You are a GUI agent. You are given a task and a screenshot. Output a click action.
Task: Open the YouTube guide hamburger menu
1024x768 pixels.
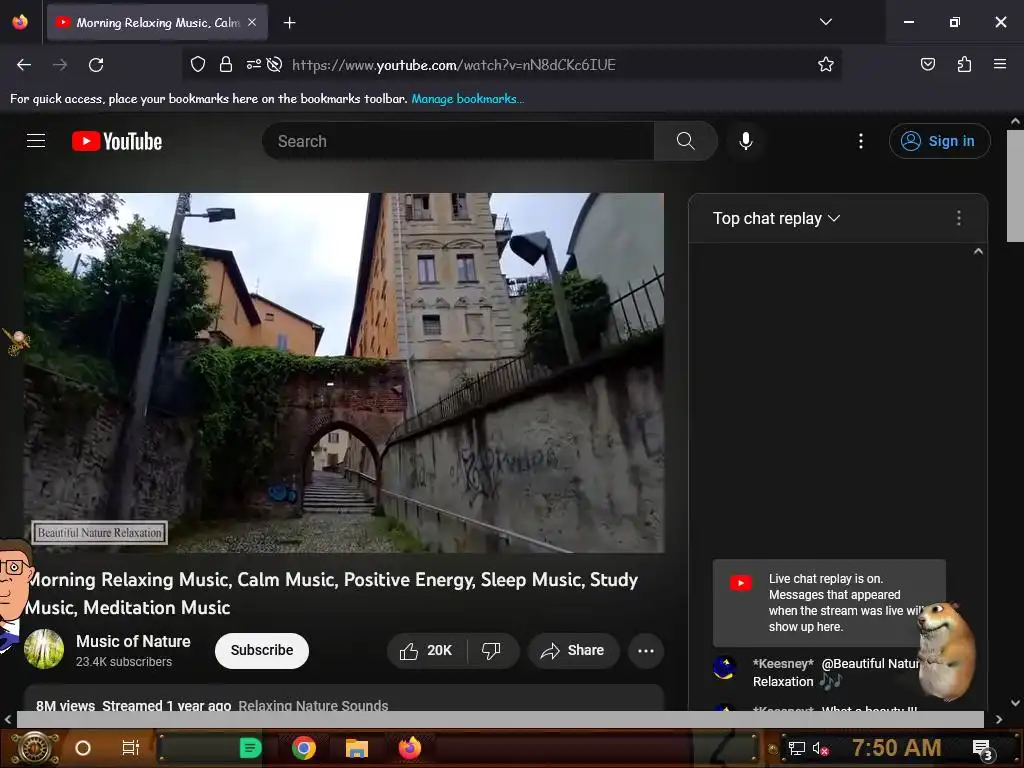[x=36, y=140]
